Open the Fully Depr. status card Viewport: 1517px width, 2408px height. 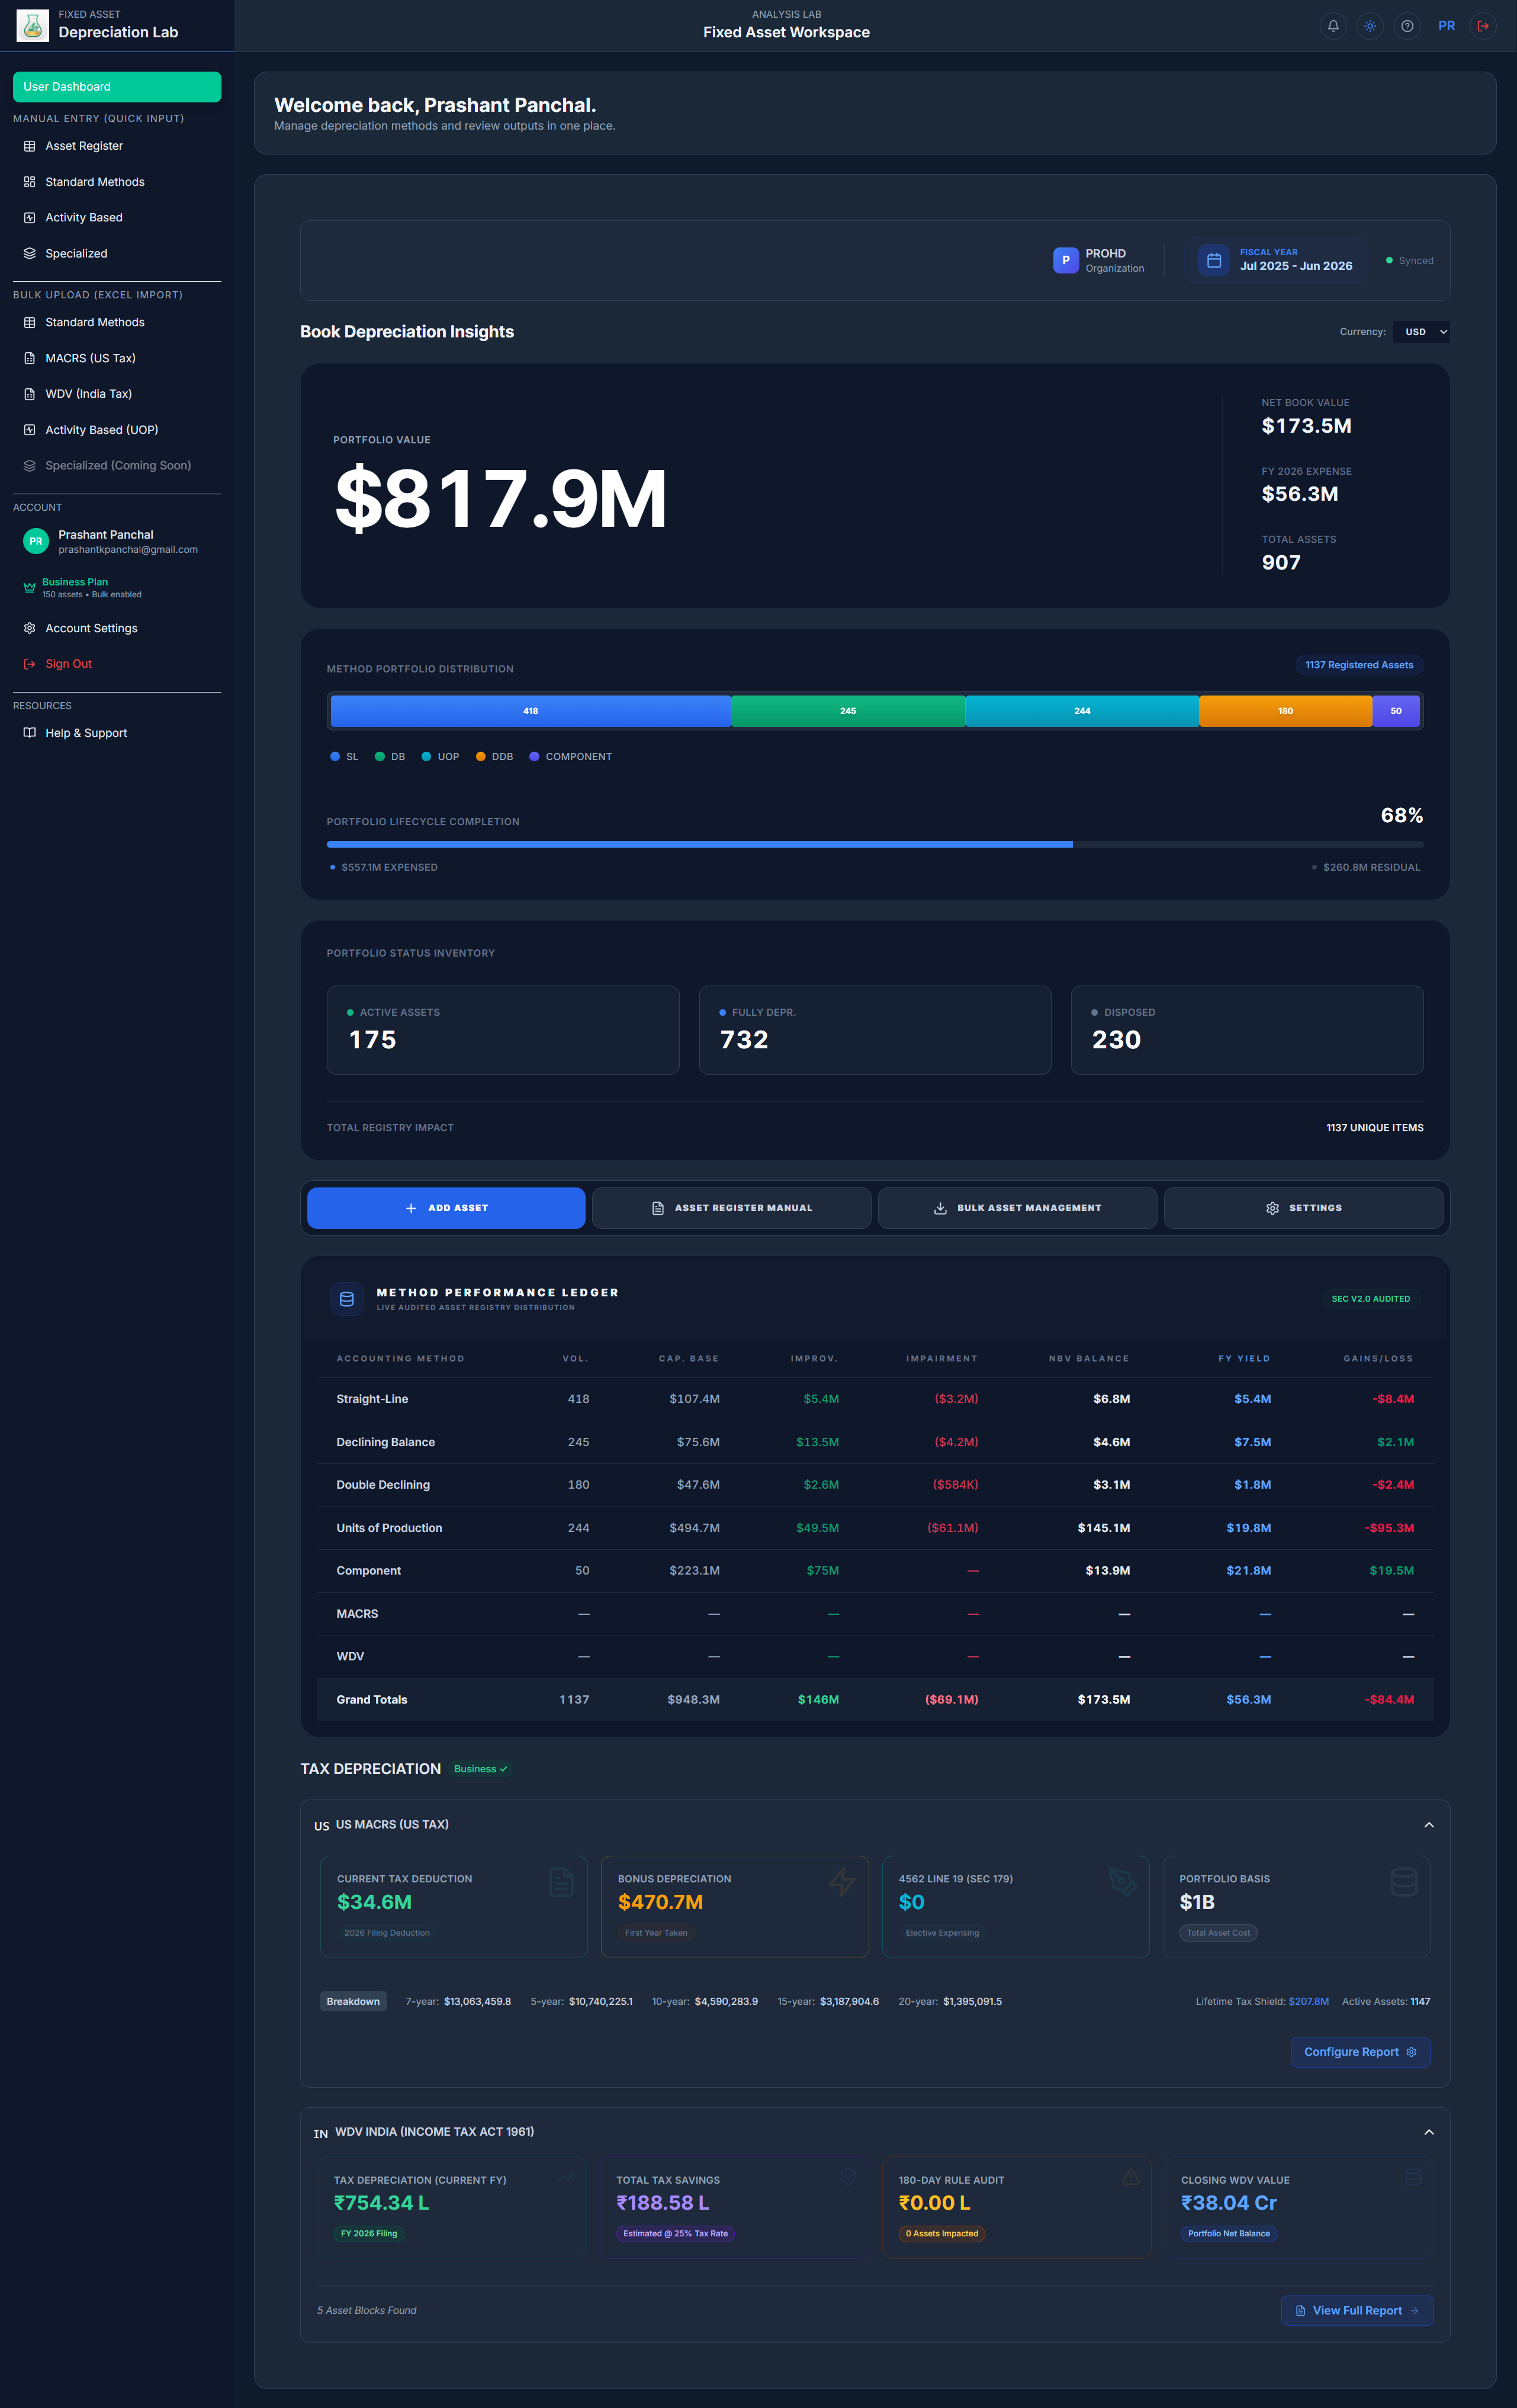point(874,1030)
